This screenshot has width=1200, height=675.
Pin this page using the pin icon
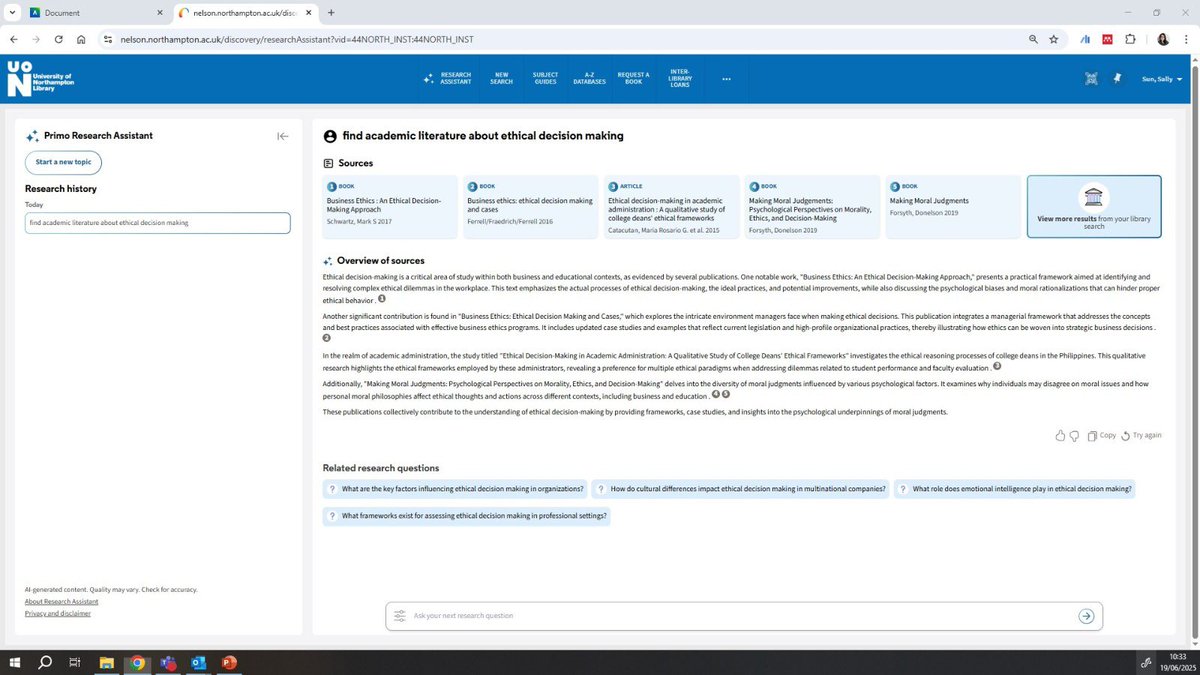click(x=1117, y=78)
